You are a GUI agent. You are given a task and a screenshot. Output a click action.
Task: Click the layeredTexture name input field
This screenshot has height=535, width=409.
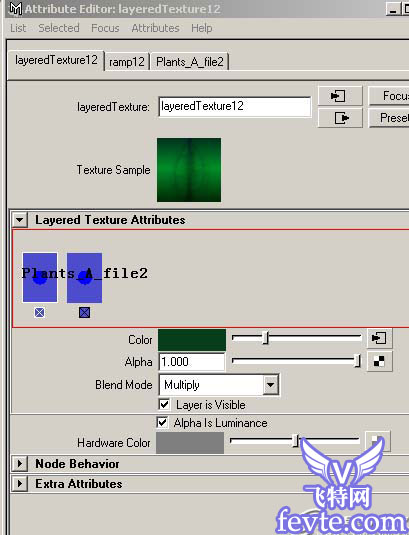235,107
